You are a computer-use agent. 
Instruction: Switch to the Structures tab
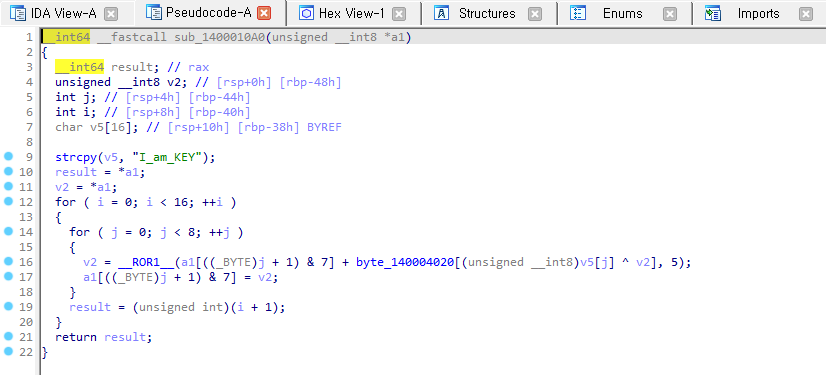pos(487,13)
